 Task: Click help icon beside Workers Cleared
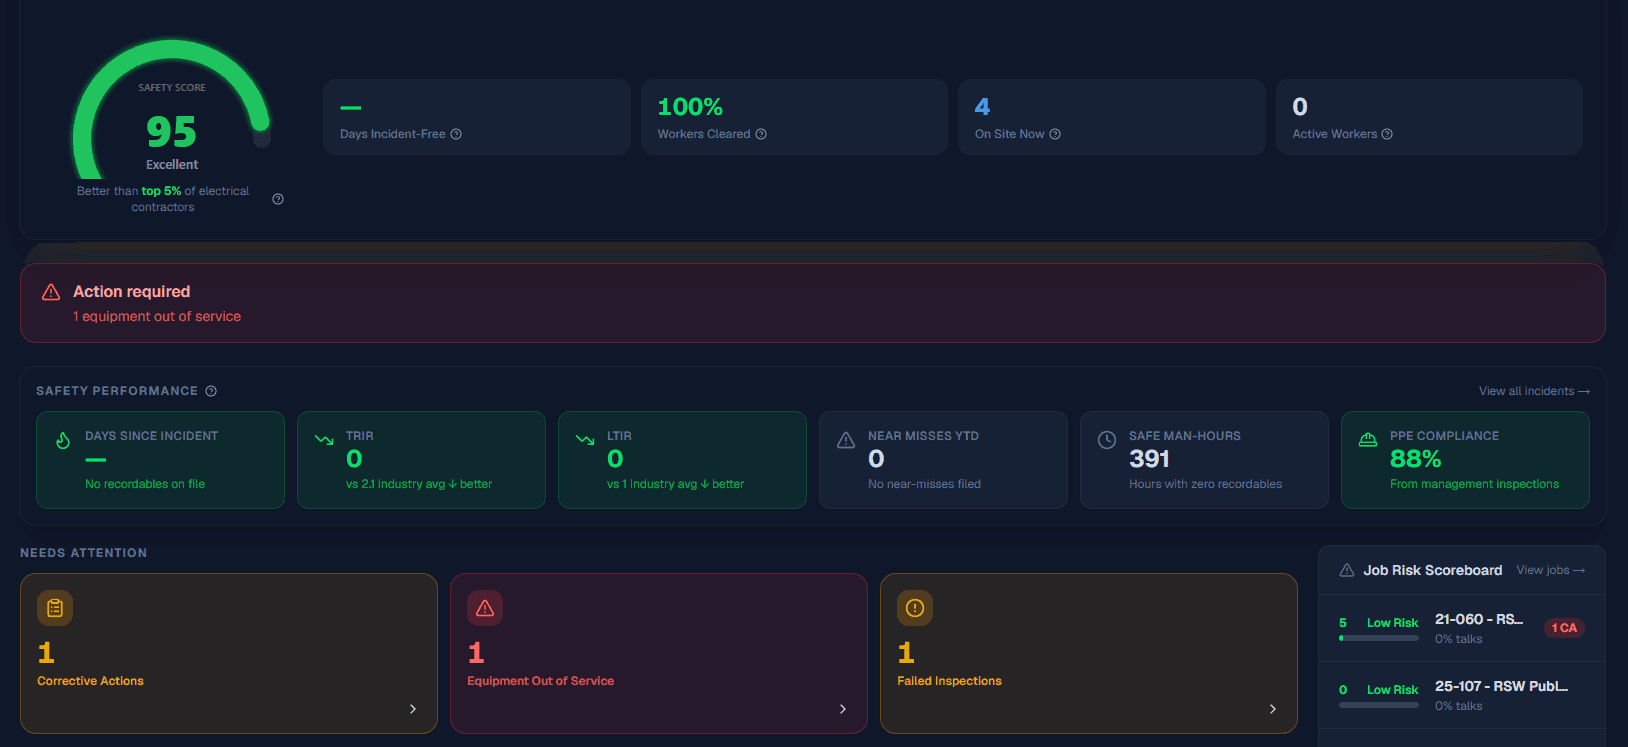pyautogui.click(x=761, y=134)
